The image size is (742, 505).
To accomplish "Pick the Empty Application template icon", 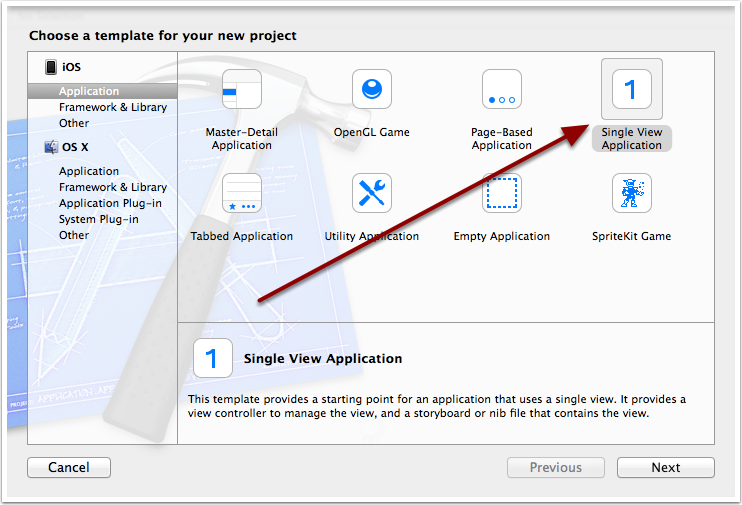I will (x=501, y=193).
